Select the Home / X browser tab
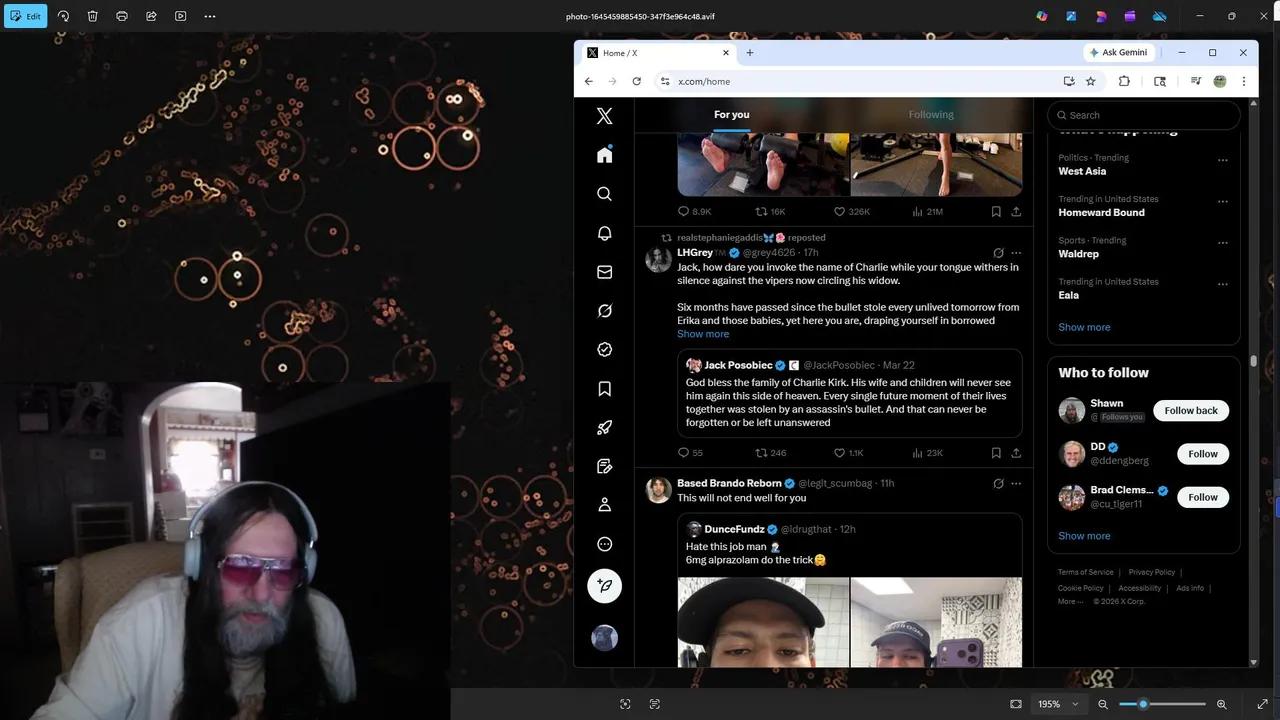 click(x=658, y=53)
